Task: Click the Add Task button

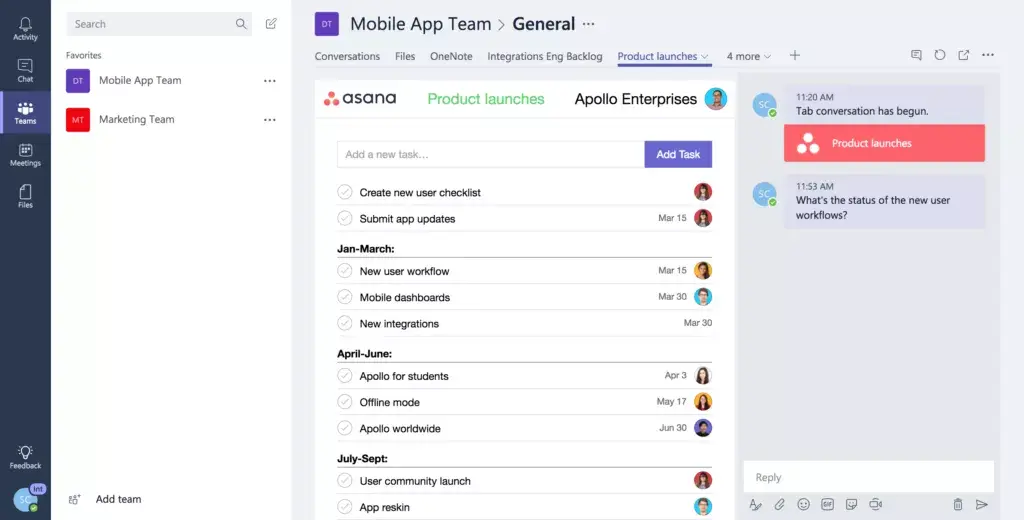Action: point(678,154)
